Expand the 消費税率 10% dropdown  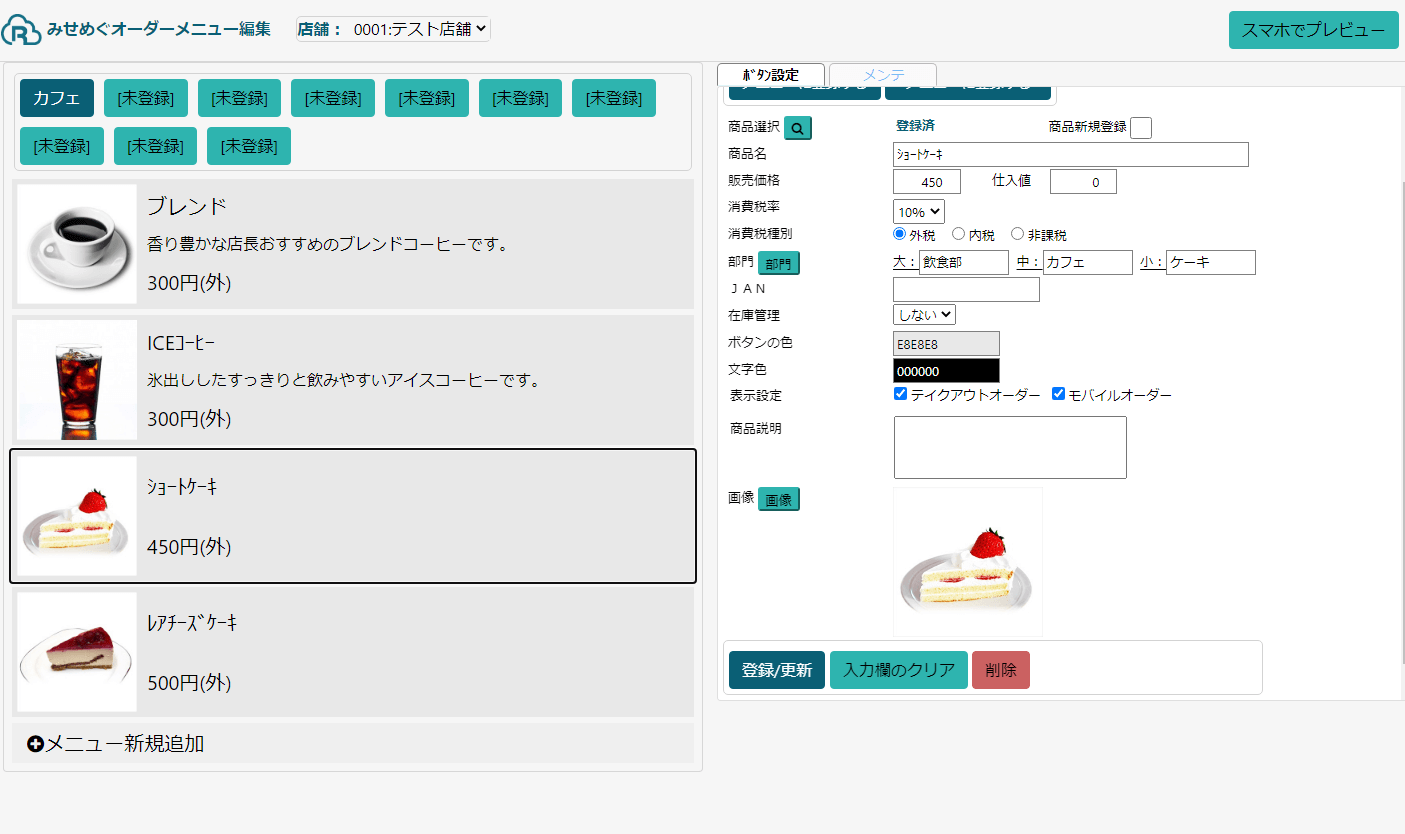click(x=918, y=212)
